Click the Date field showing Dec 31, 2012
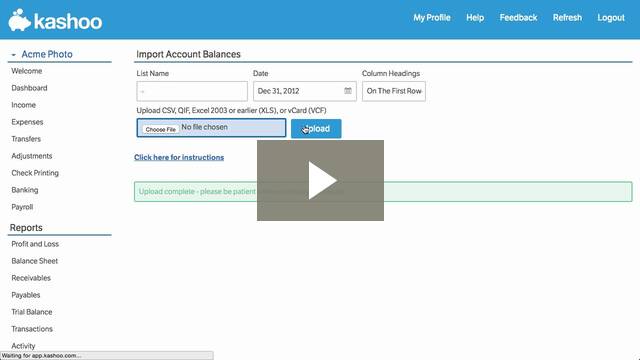The image size is (640, 360). coord(304,91)
